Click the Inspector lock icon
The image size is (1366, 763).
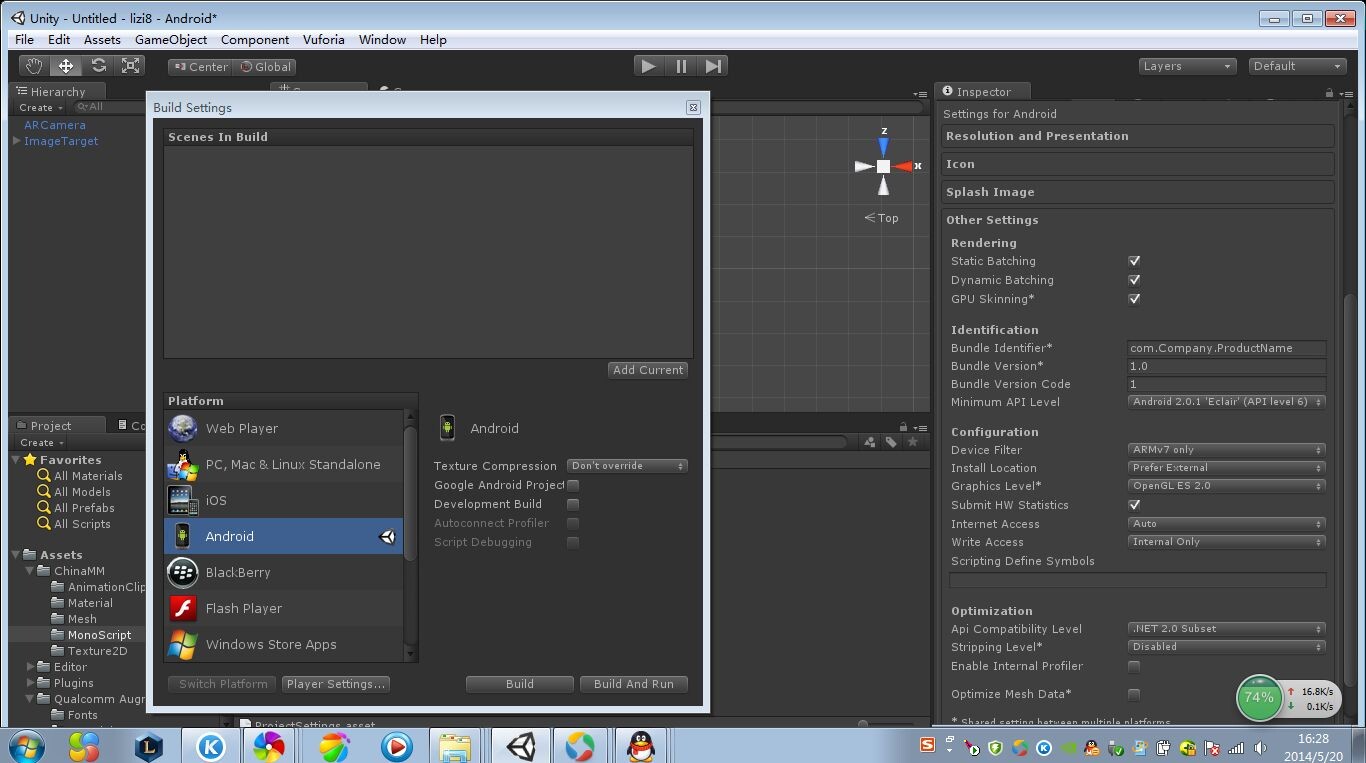pyautogui.click(x=1329, y=92)
